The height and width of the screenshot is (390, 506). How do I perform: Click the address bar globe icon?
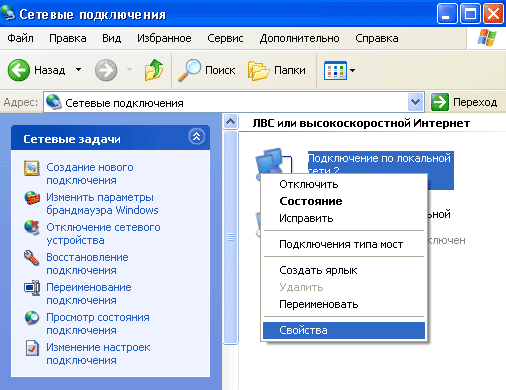coord(54,102)
